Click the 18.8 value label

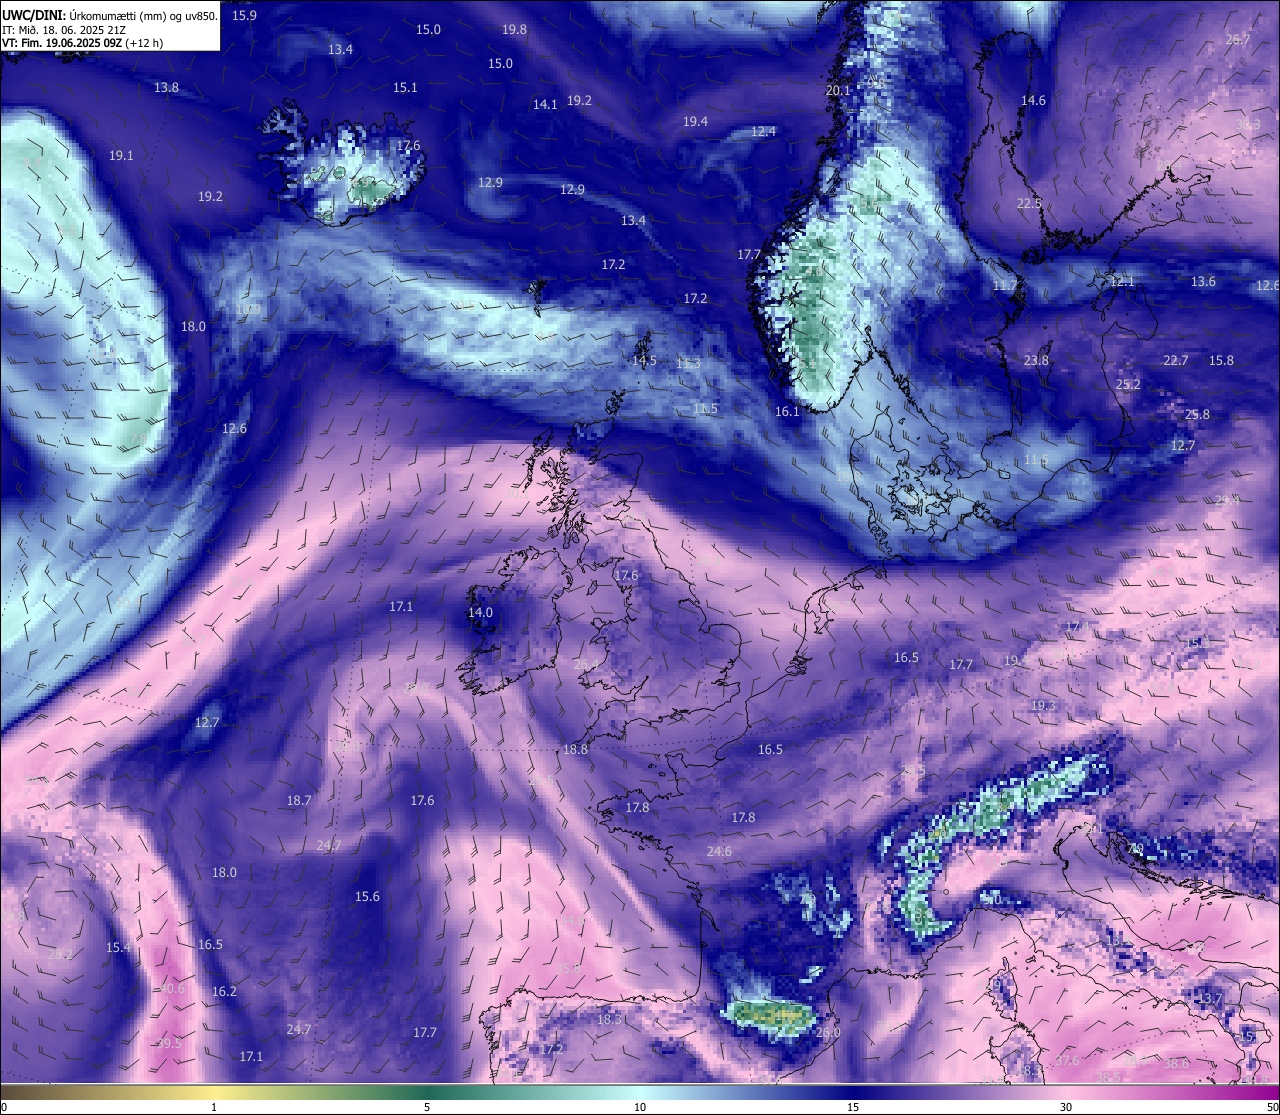click(x=575, y=750)
